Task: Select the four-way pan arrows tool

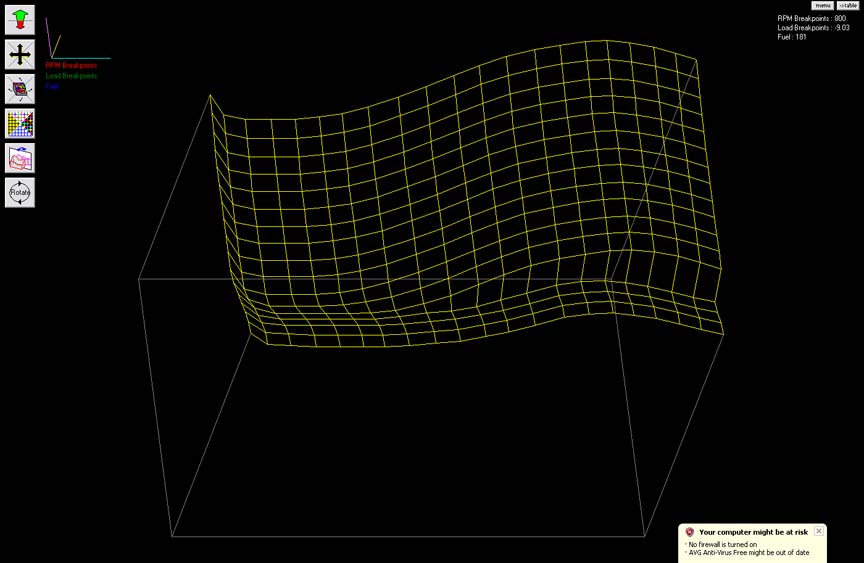Action: (20, 55)
